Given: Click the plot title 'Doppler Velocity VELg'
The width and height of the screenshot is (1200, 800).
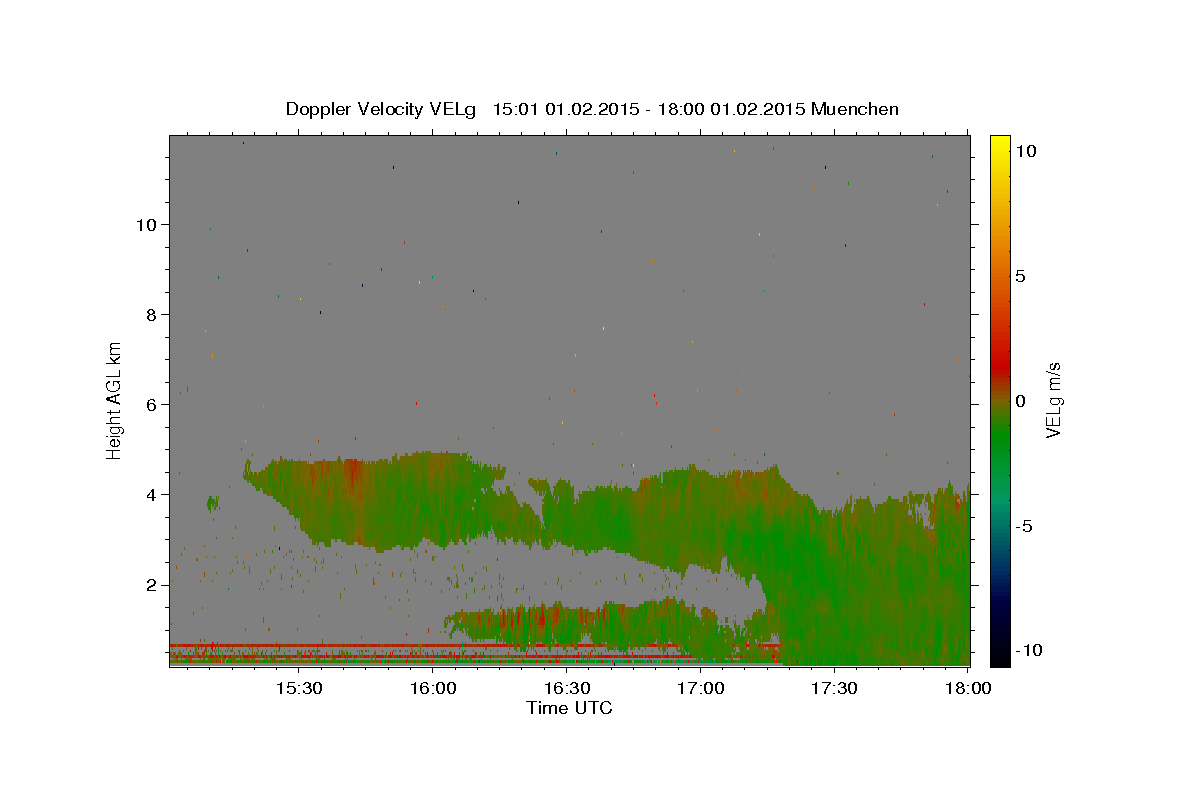Looking at the screenshot, I should click(x=383, y=109).
